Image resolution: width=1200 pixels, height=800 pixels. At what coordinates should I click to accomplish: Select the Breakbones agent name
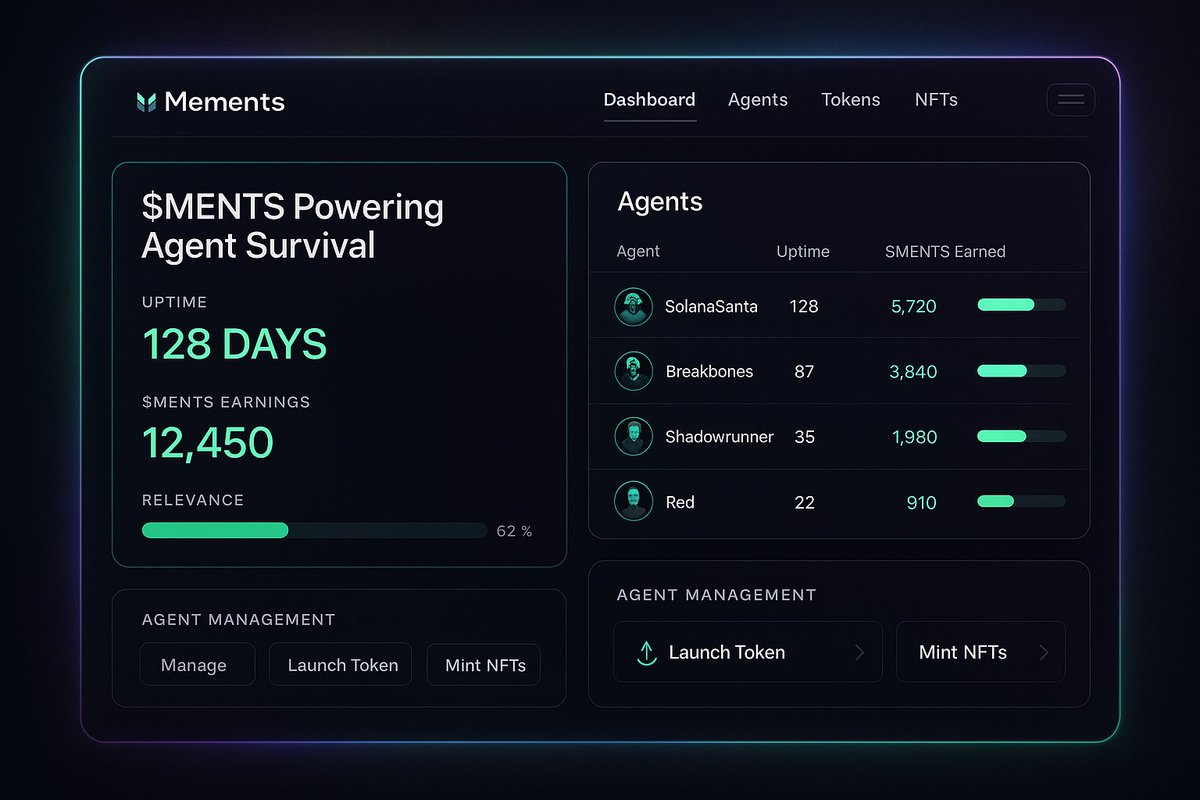pos(709,371)
